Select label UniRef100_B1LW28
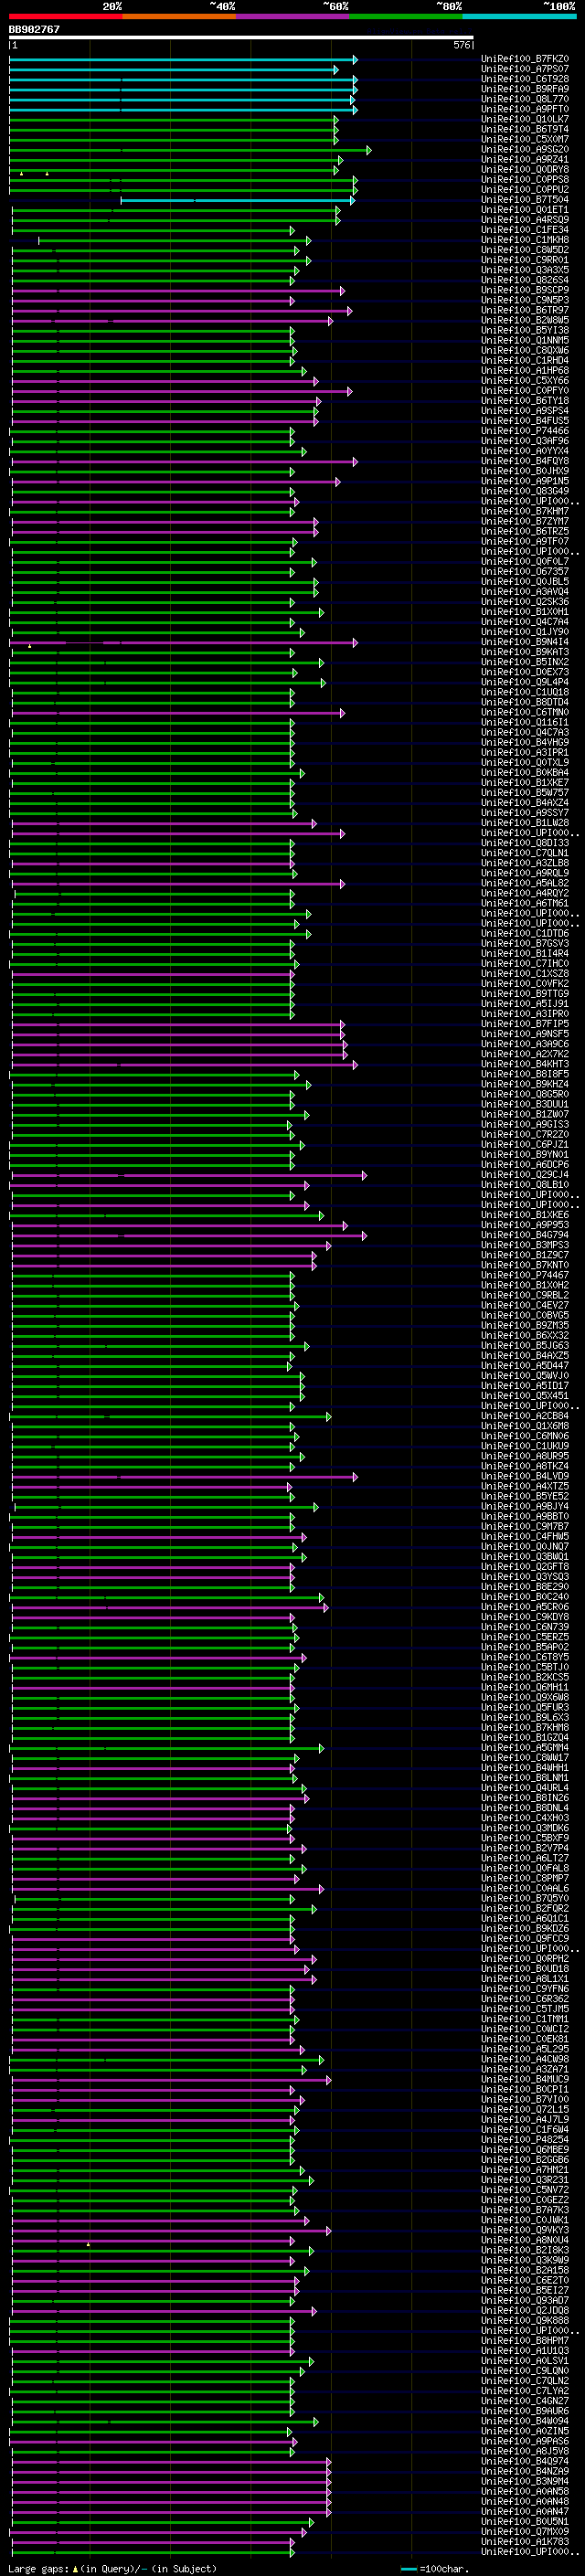Screen dimensions: 585x2576 pos(525,823)
